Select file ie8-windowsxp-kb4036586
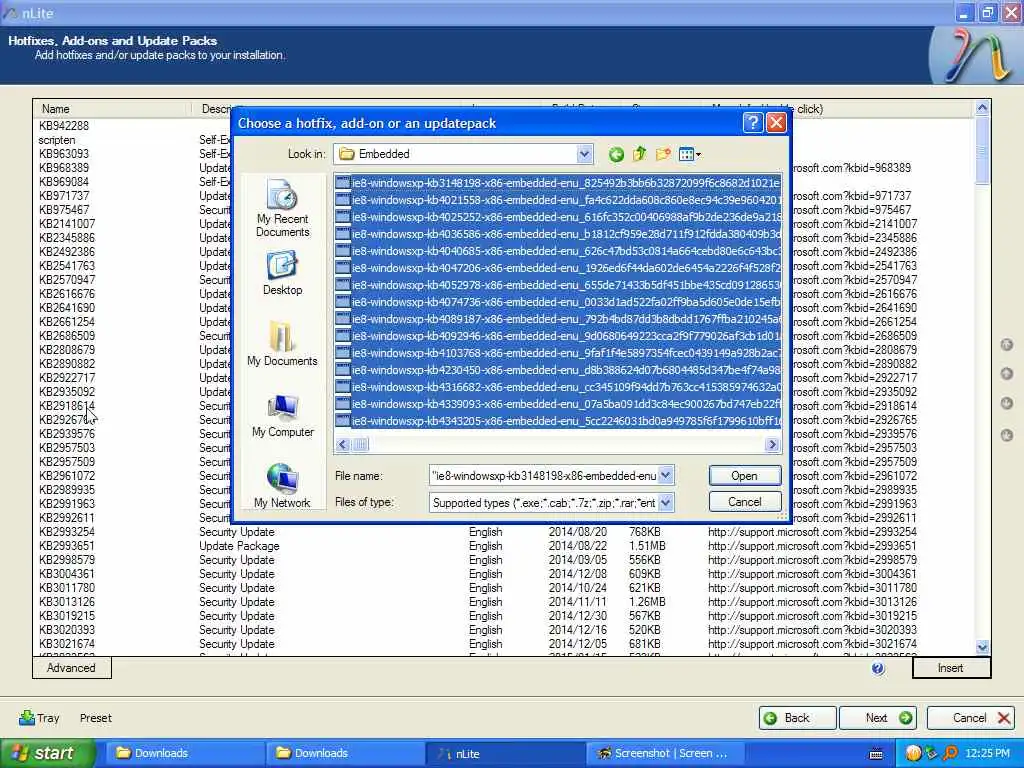Image resolution: width=1024 pixels, height=768 pixels. click(558, 234)
